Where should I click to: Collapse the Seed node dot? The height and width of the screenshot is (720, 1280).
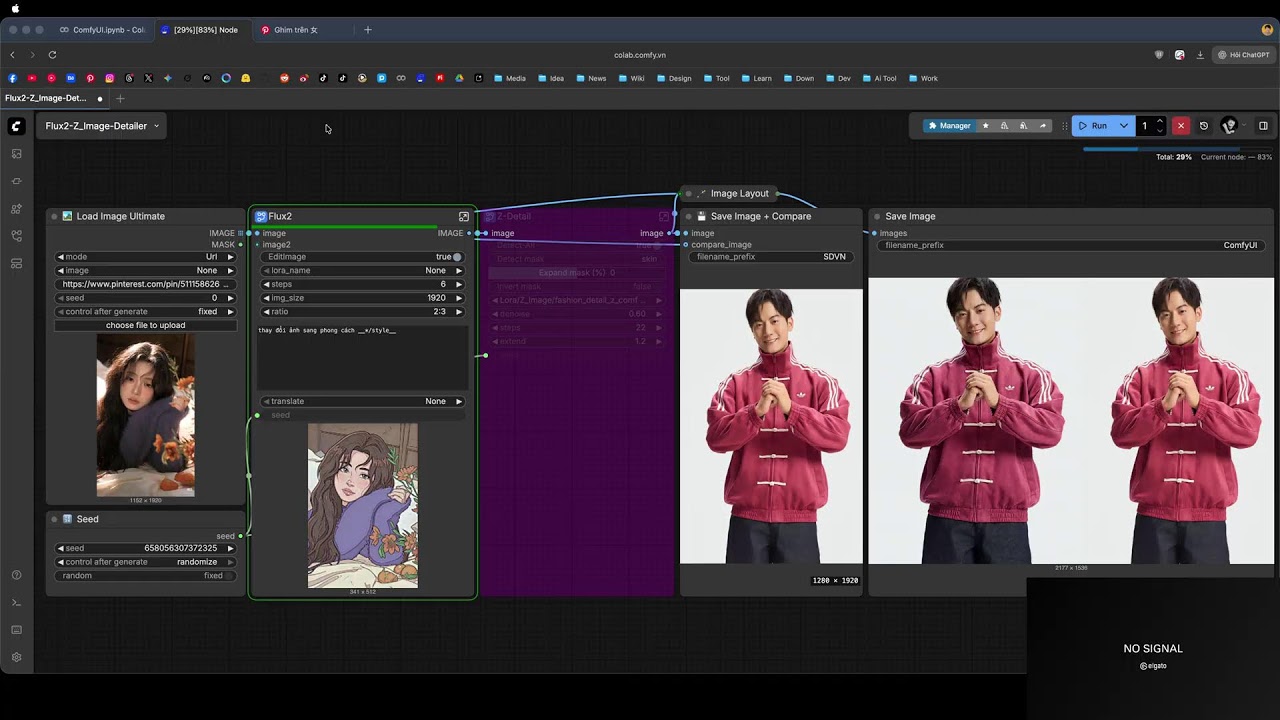[x=54, y=519]
